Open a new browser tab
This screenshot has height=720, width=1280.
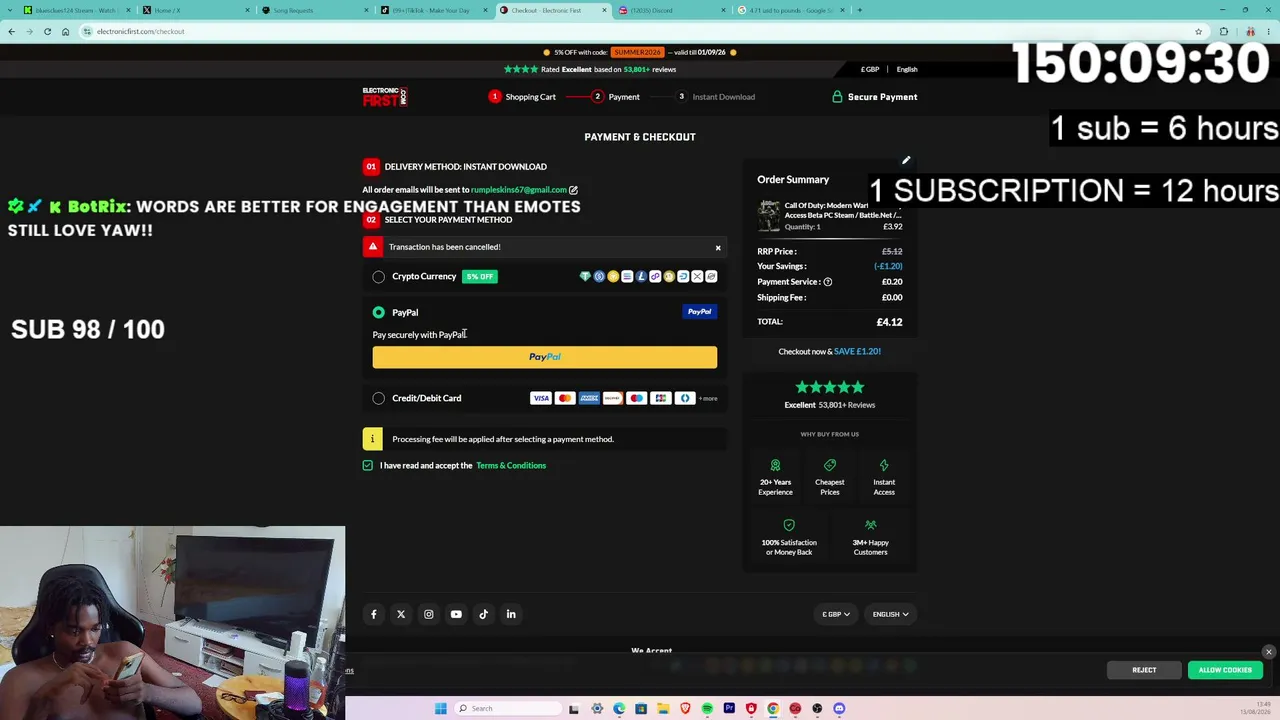[x=859, y=10]
